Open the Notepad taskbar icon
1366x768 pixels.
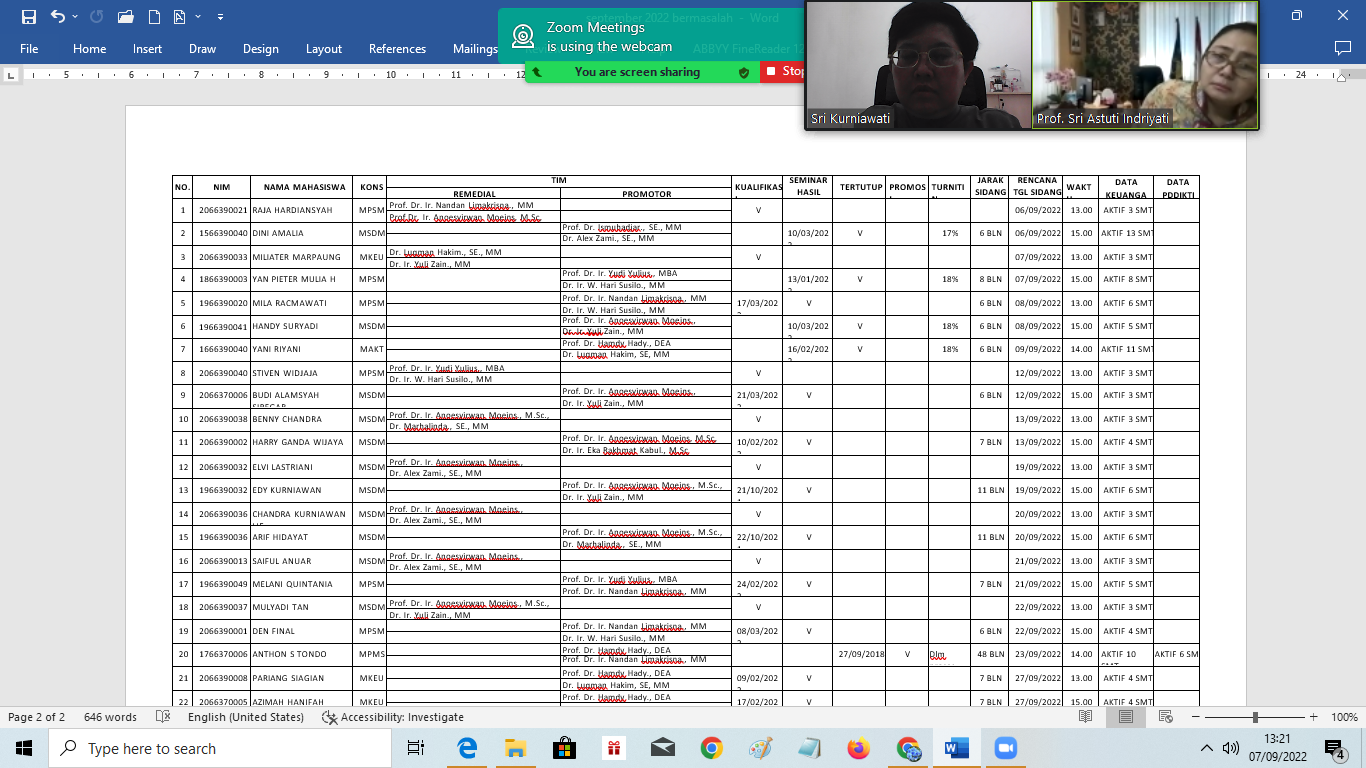809,748
